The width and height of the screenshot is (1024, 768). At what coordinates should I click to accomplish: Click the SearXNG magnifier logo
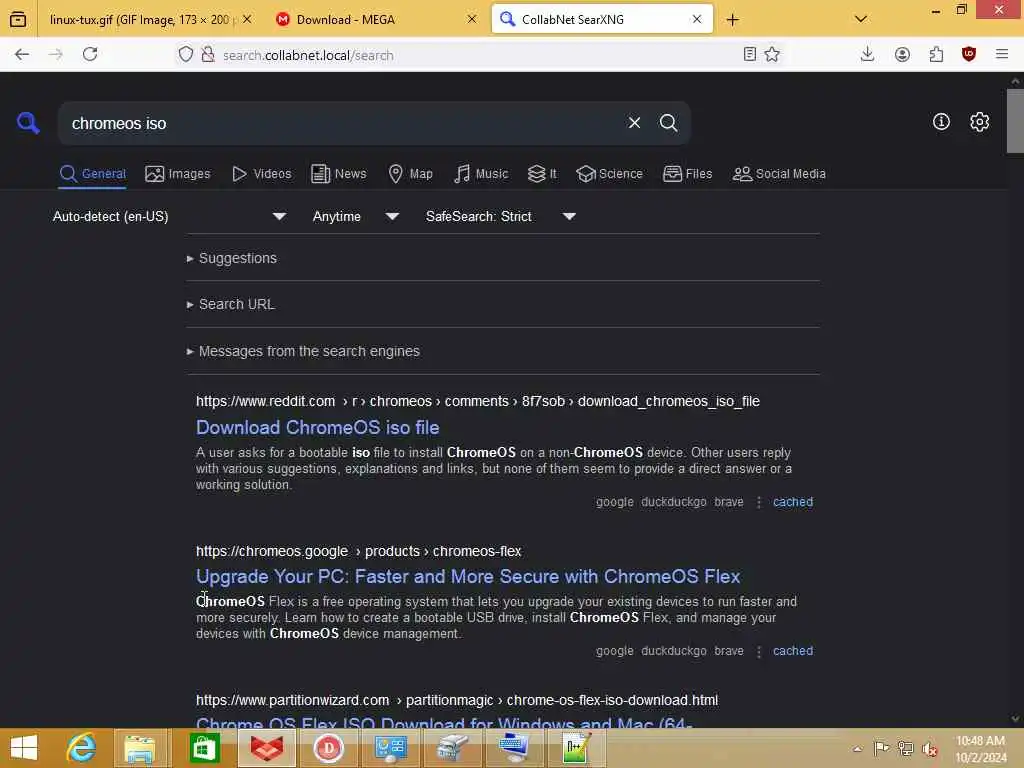pos(28,122)
